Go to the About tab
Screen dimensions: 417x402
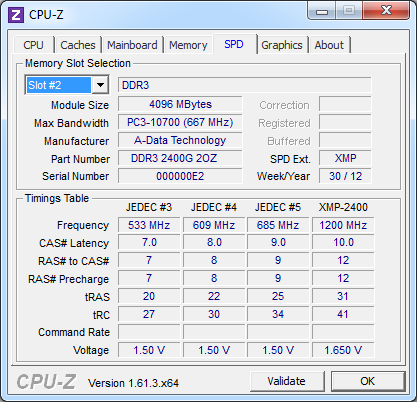point(329,45)
